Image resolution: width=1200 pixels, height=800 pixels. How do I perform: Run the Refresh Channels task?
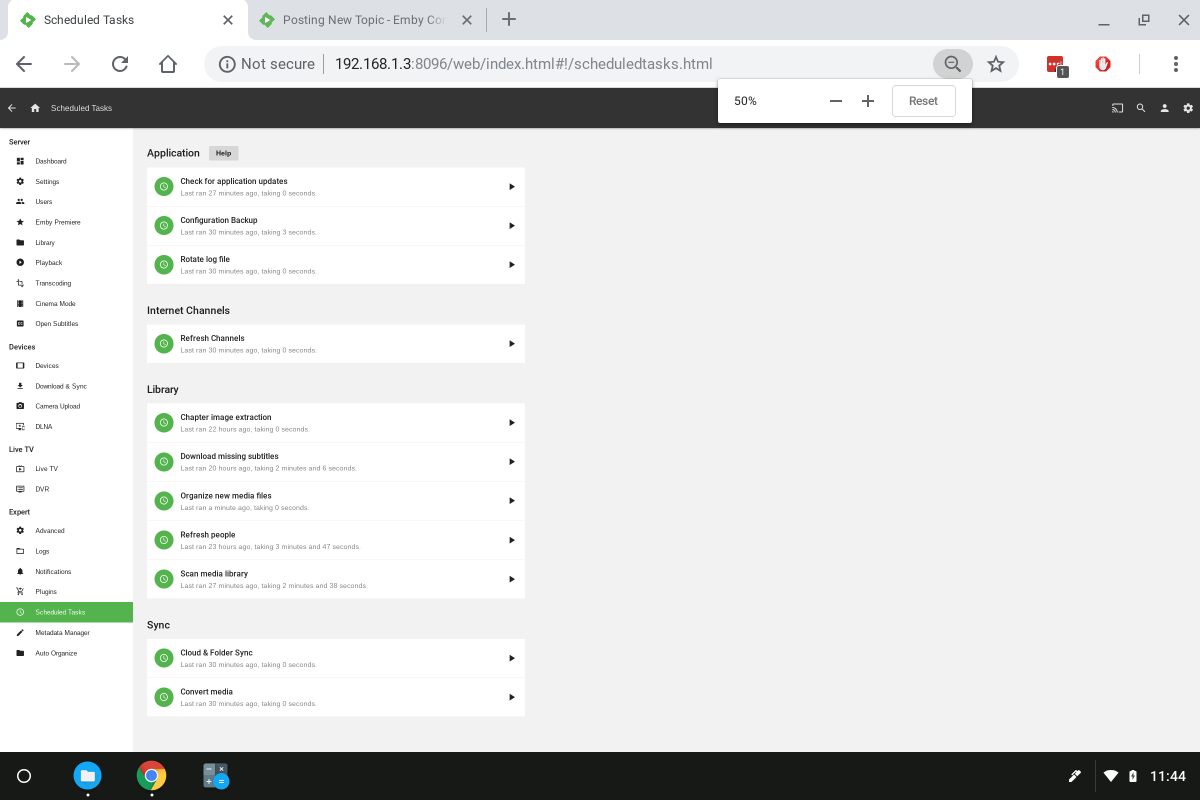click(511, 343)
